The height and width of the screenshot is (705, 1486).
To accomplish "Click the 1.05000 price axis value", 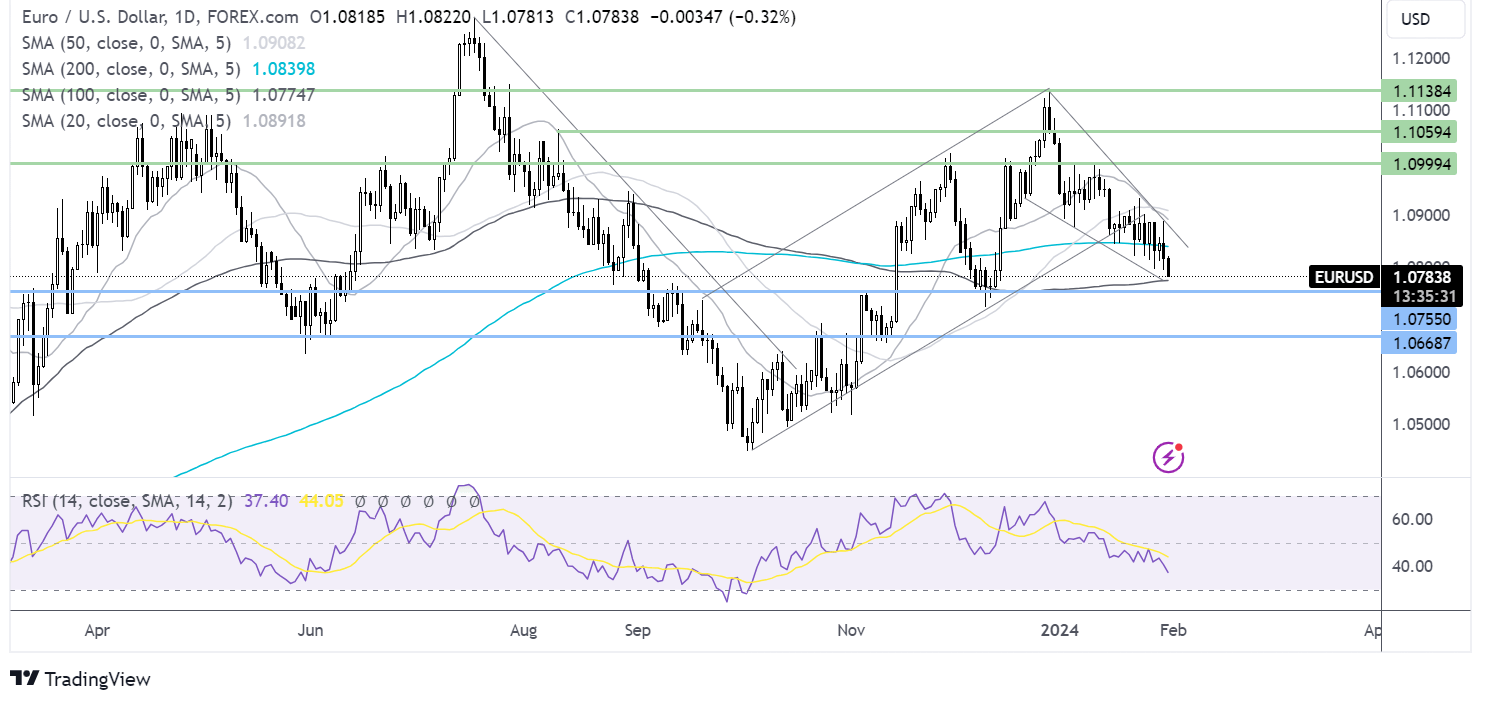I will [x=1421, y=423].
